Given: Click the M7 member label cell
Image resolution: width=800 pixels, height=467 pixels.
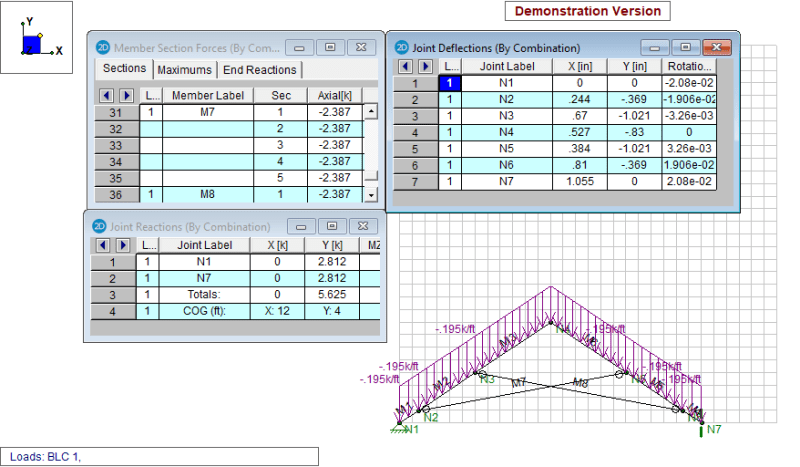Looking at the screenshot, I should click(208, 112).
